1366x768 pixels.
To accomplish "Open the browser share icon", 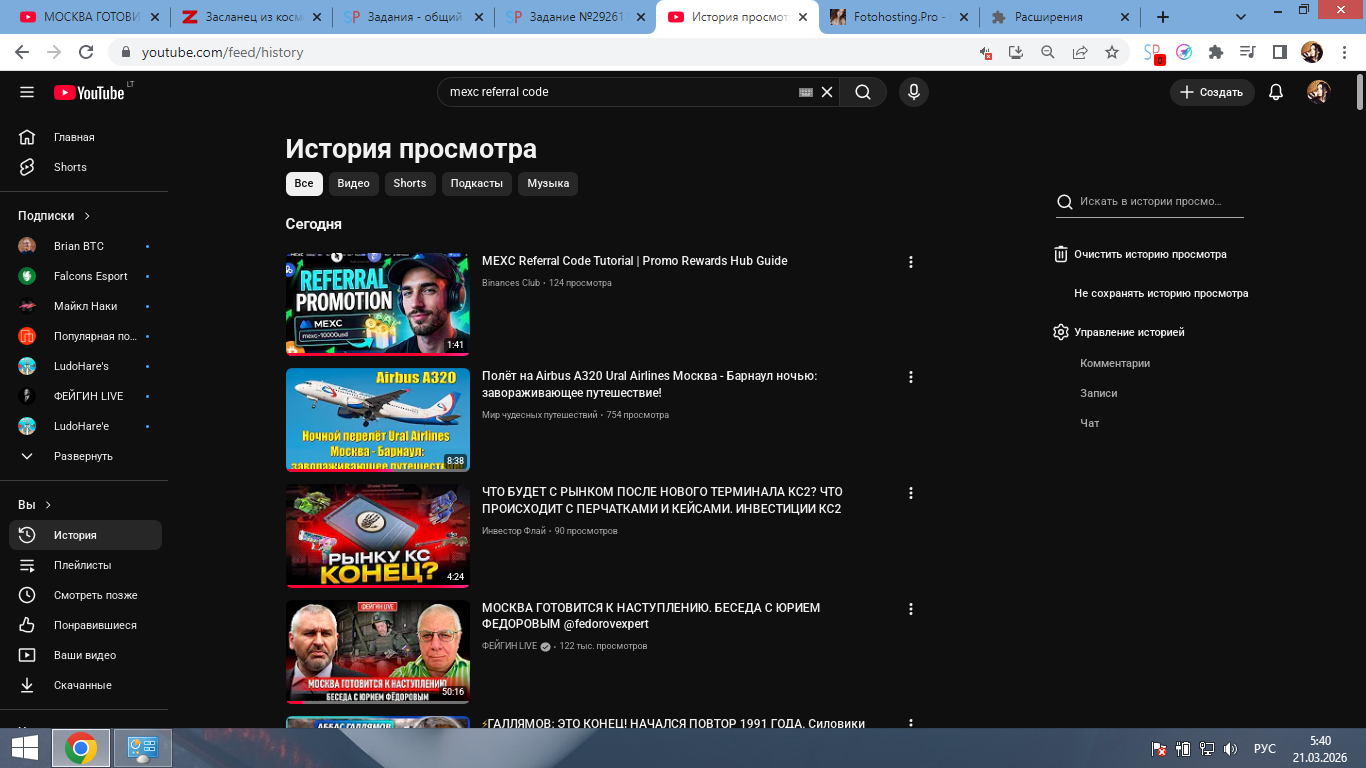I will pyautogui.click(x=1080, y=52).
